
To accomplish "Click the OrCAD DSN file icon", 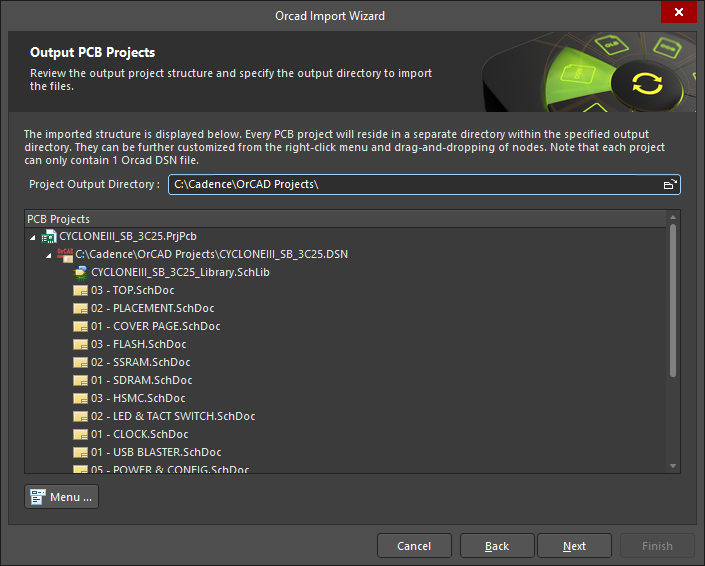I will pyautogui.click(x=65, y=254).
